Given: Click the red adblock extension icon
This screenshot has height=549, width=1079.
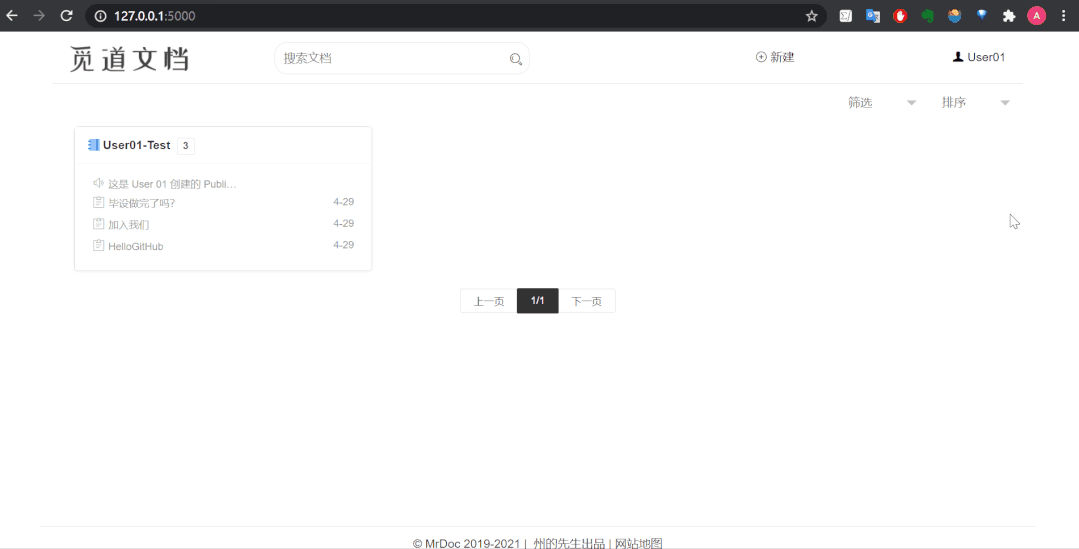Looking at the screenshot, I should click(899, 16).
